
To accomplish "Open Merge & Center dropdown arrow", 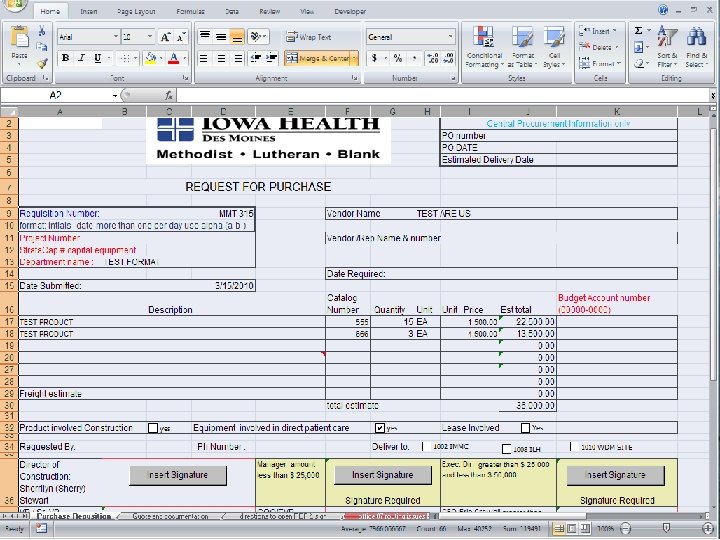I will coord(354,58).
